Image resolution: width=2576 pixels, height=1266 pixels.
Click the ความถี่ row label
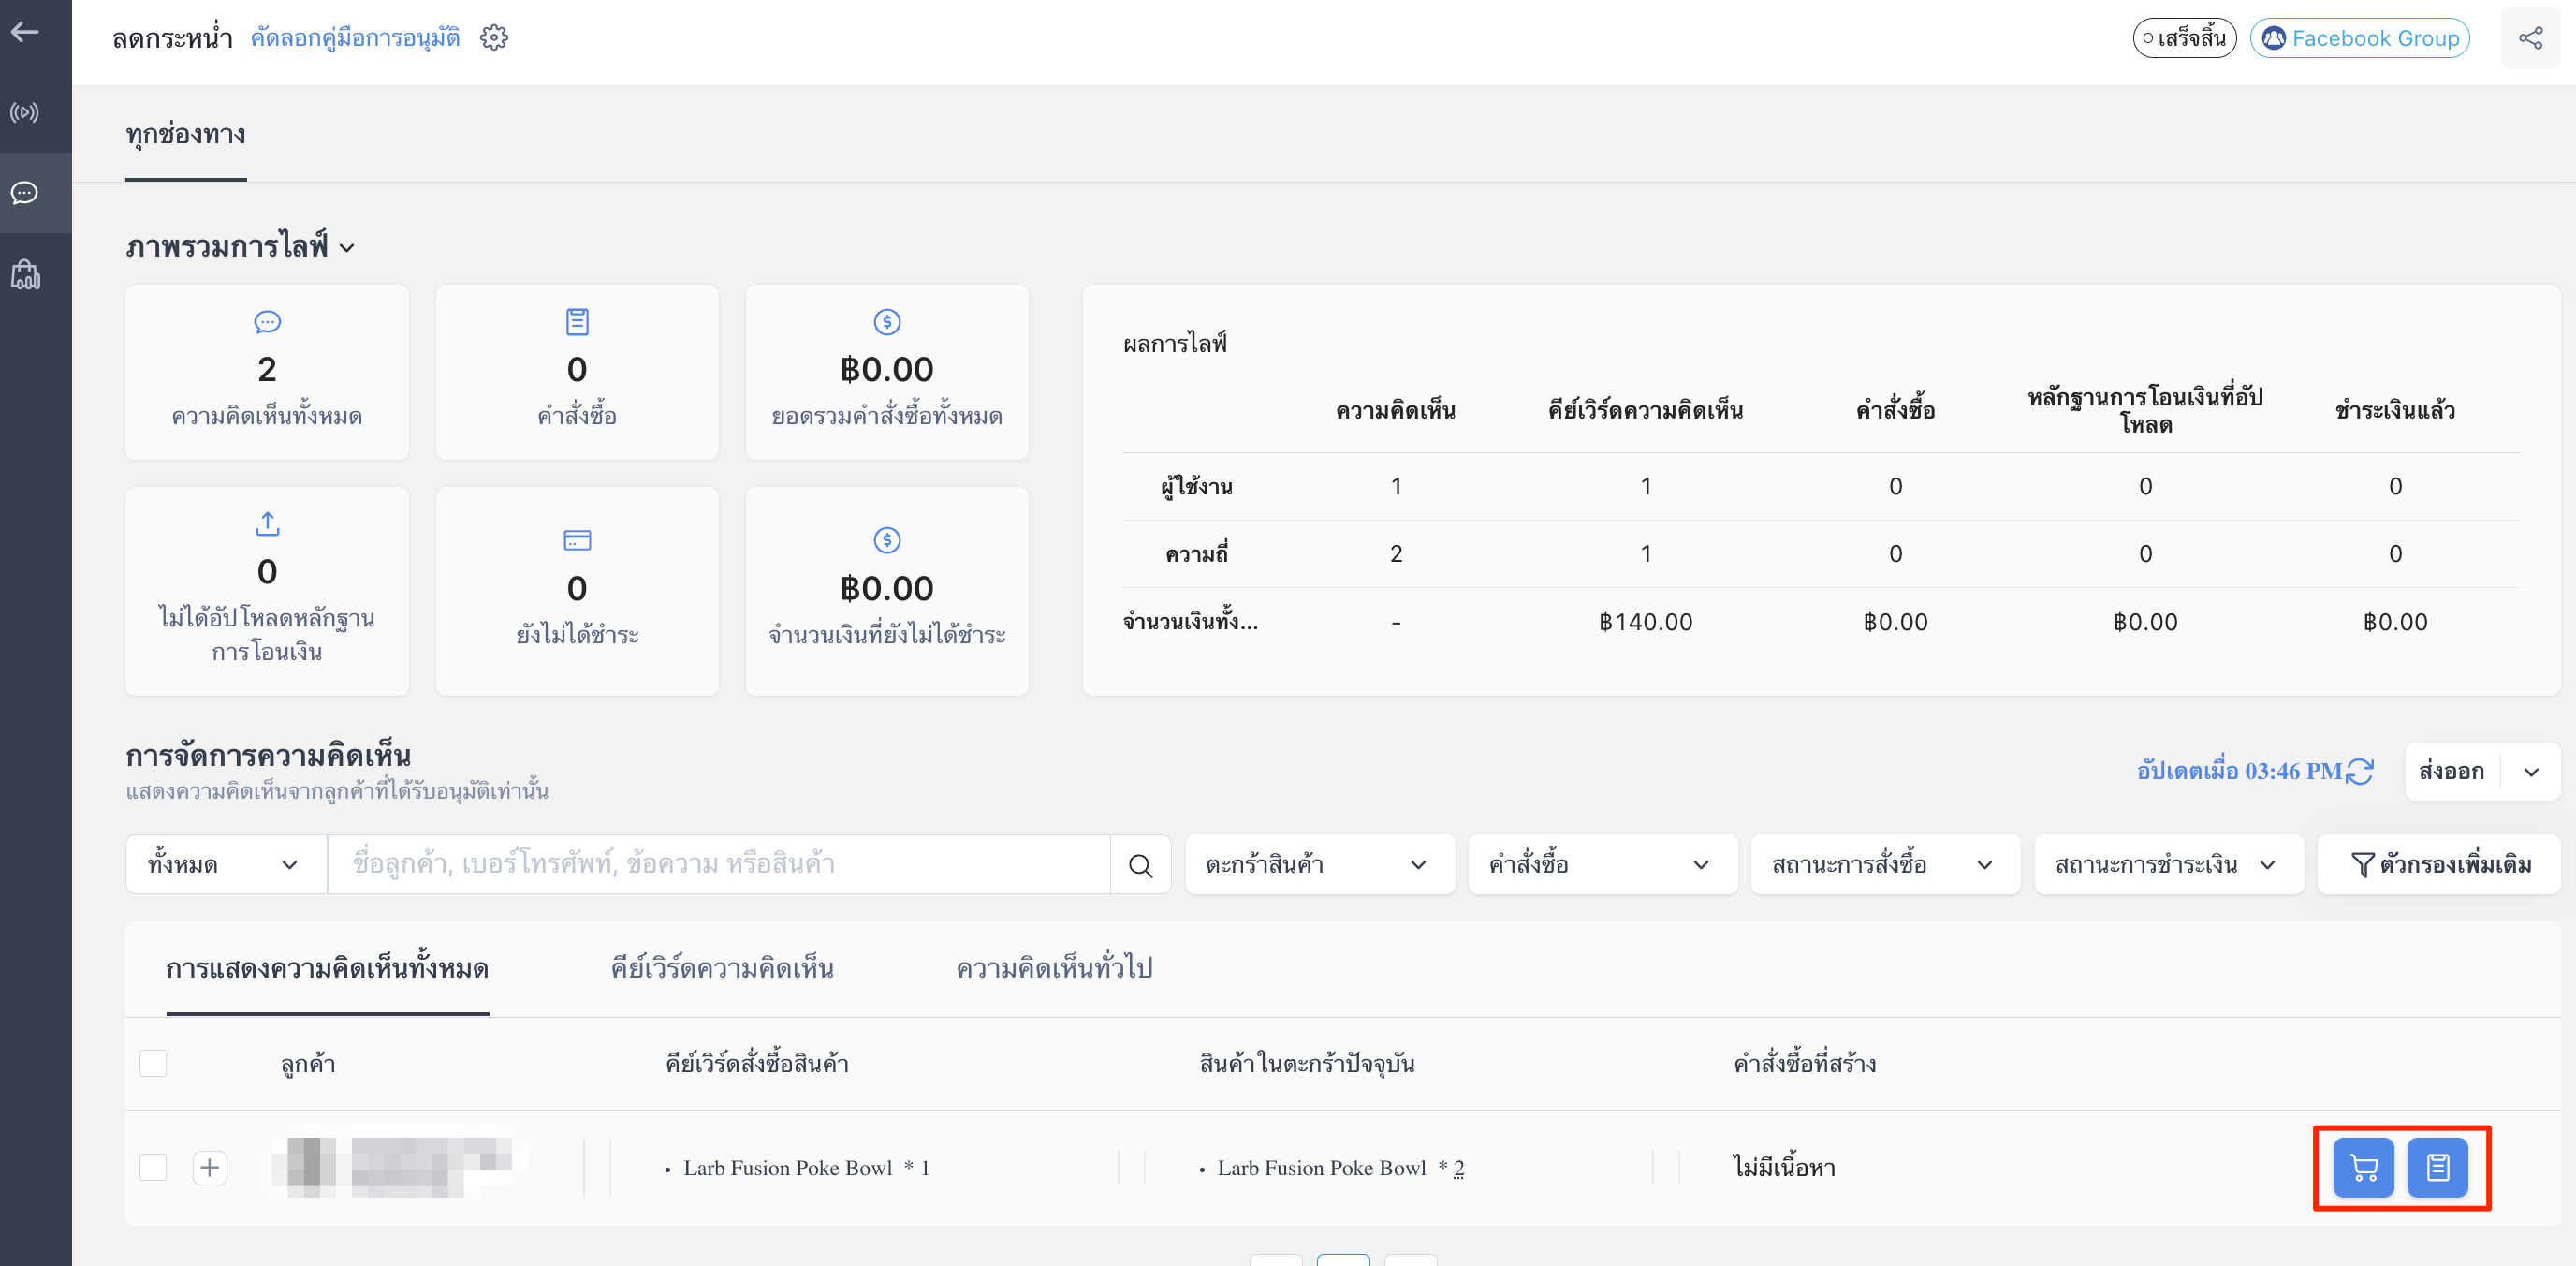(x=1196, y=554)
